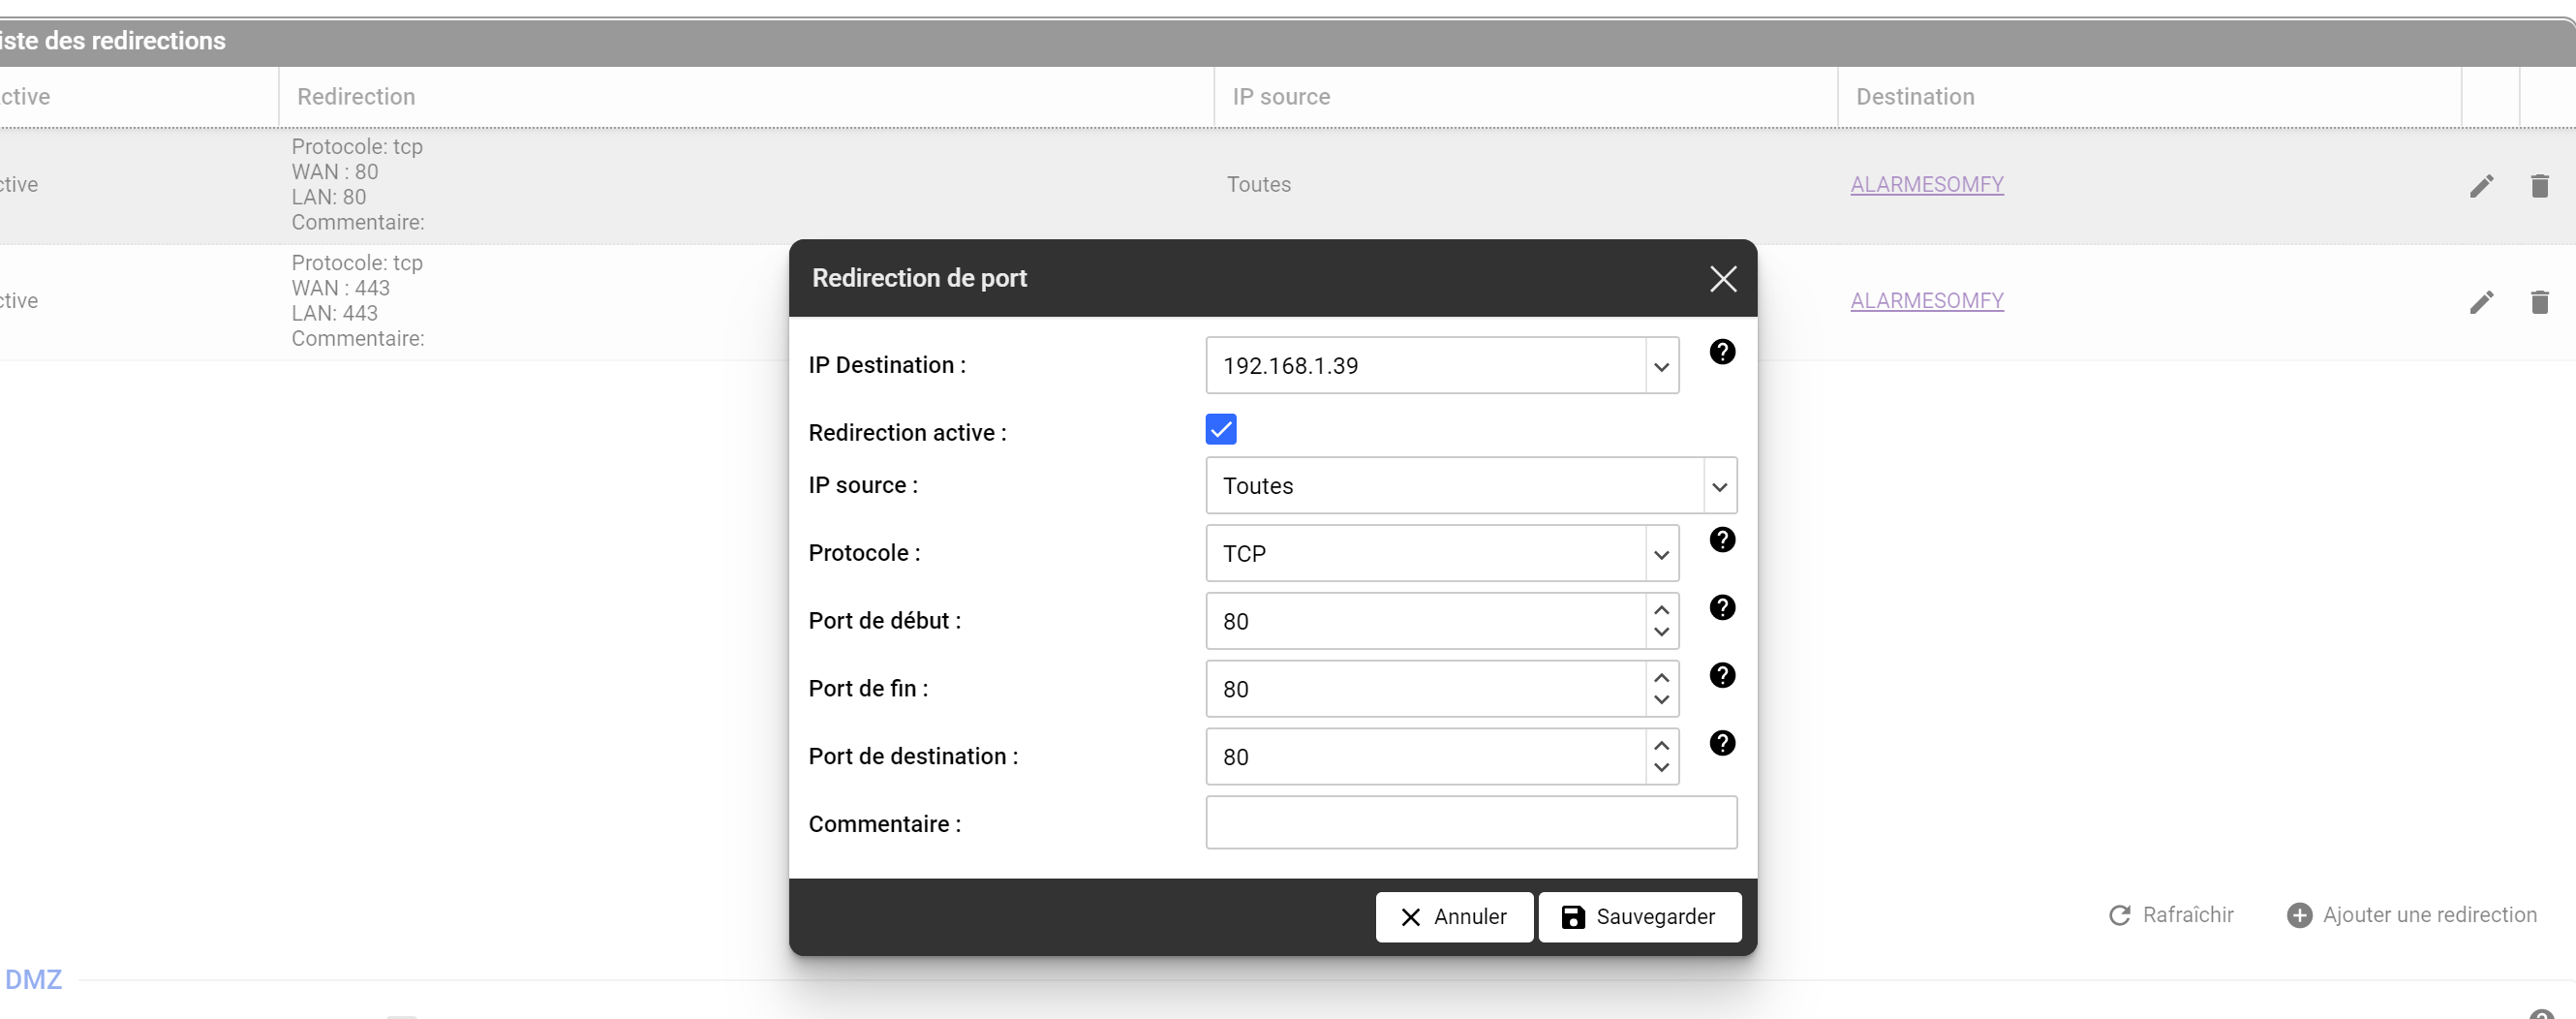Screen dimensions: 2576x1019
Task: Decrease Port de début with down arrow
Action: [1661, 632]
